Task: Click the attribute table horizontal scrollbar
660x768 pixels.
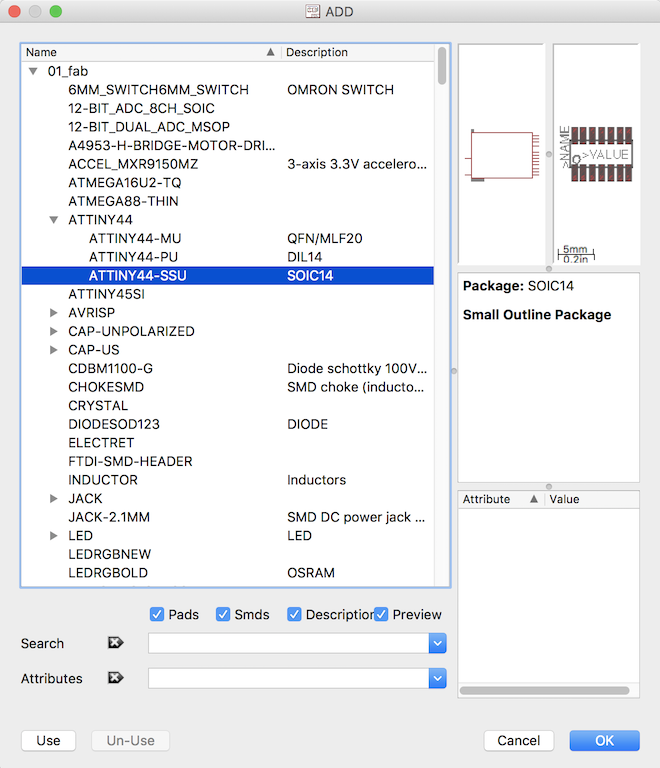Action: (544, 691)
